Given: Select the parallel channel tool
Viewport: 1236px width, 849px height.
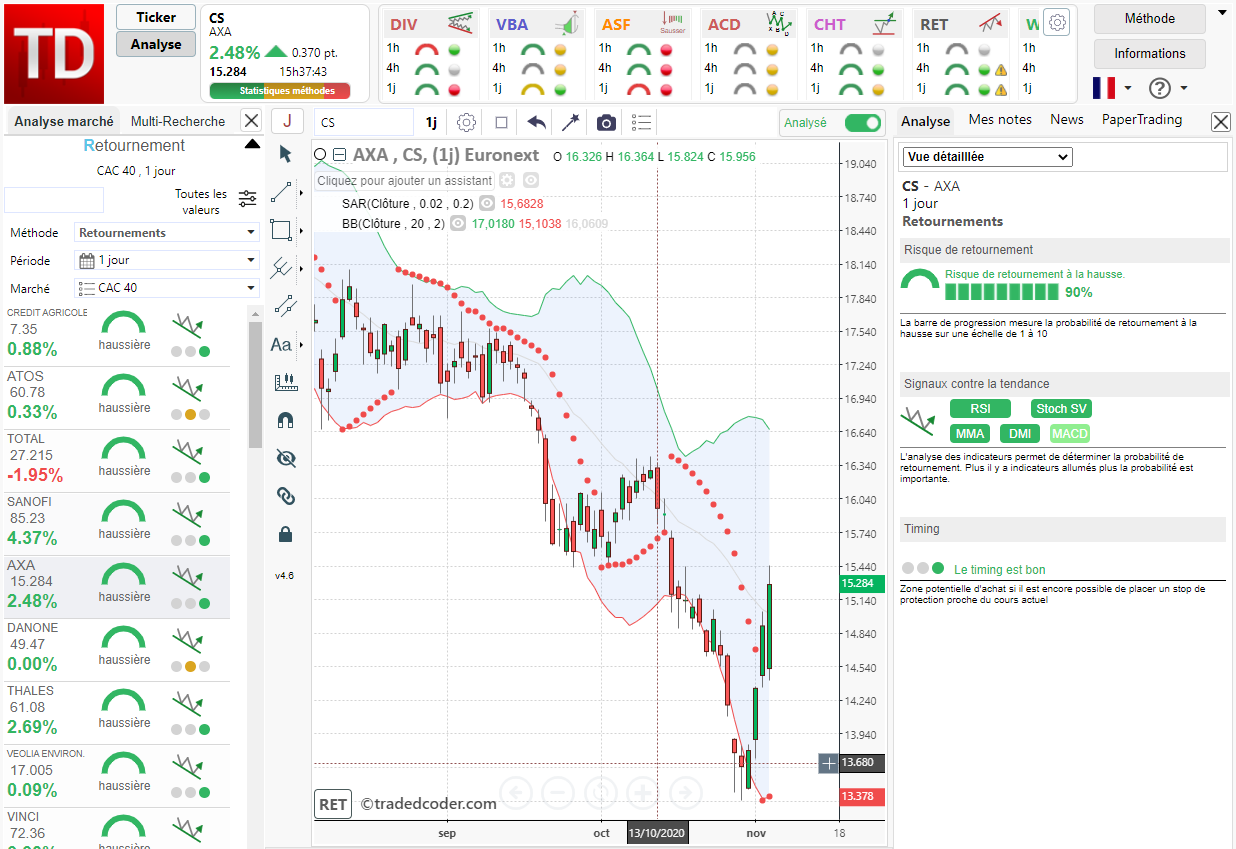Looking at the screenshot, I should click(285, 306).
